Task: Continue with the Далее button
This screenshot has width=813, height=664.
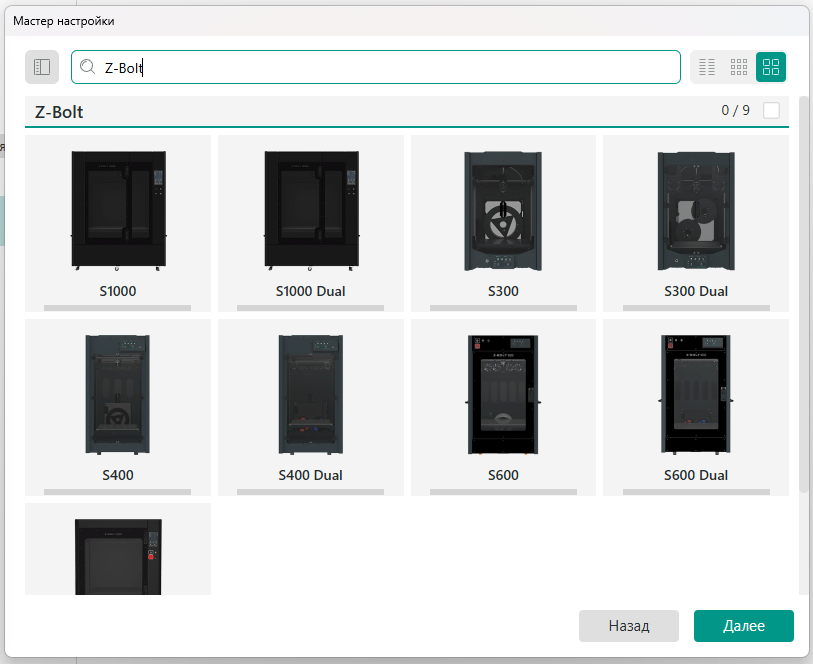Action: tap(744, 626)
